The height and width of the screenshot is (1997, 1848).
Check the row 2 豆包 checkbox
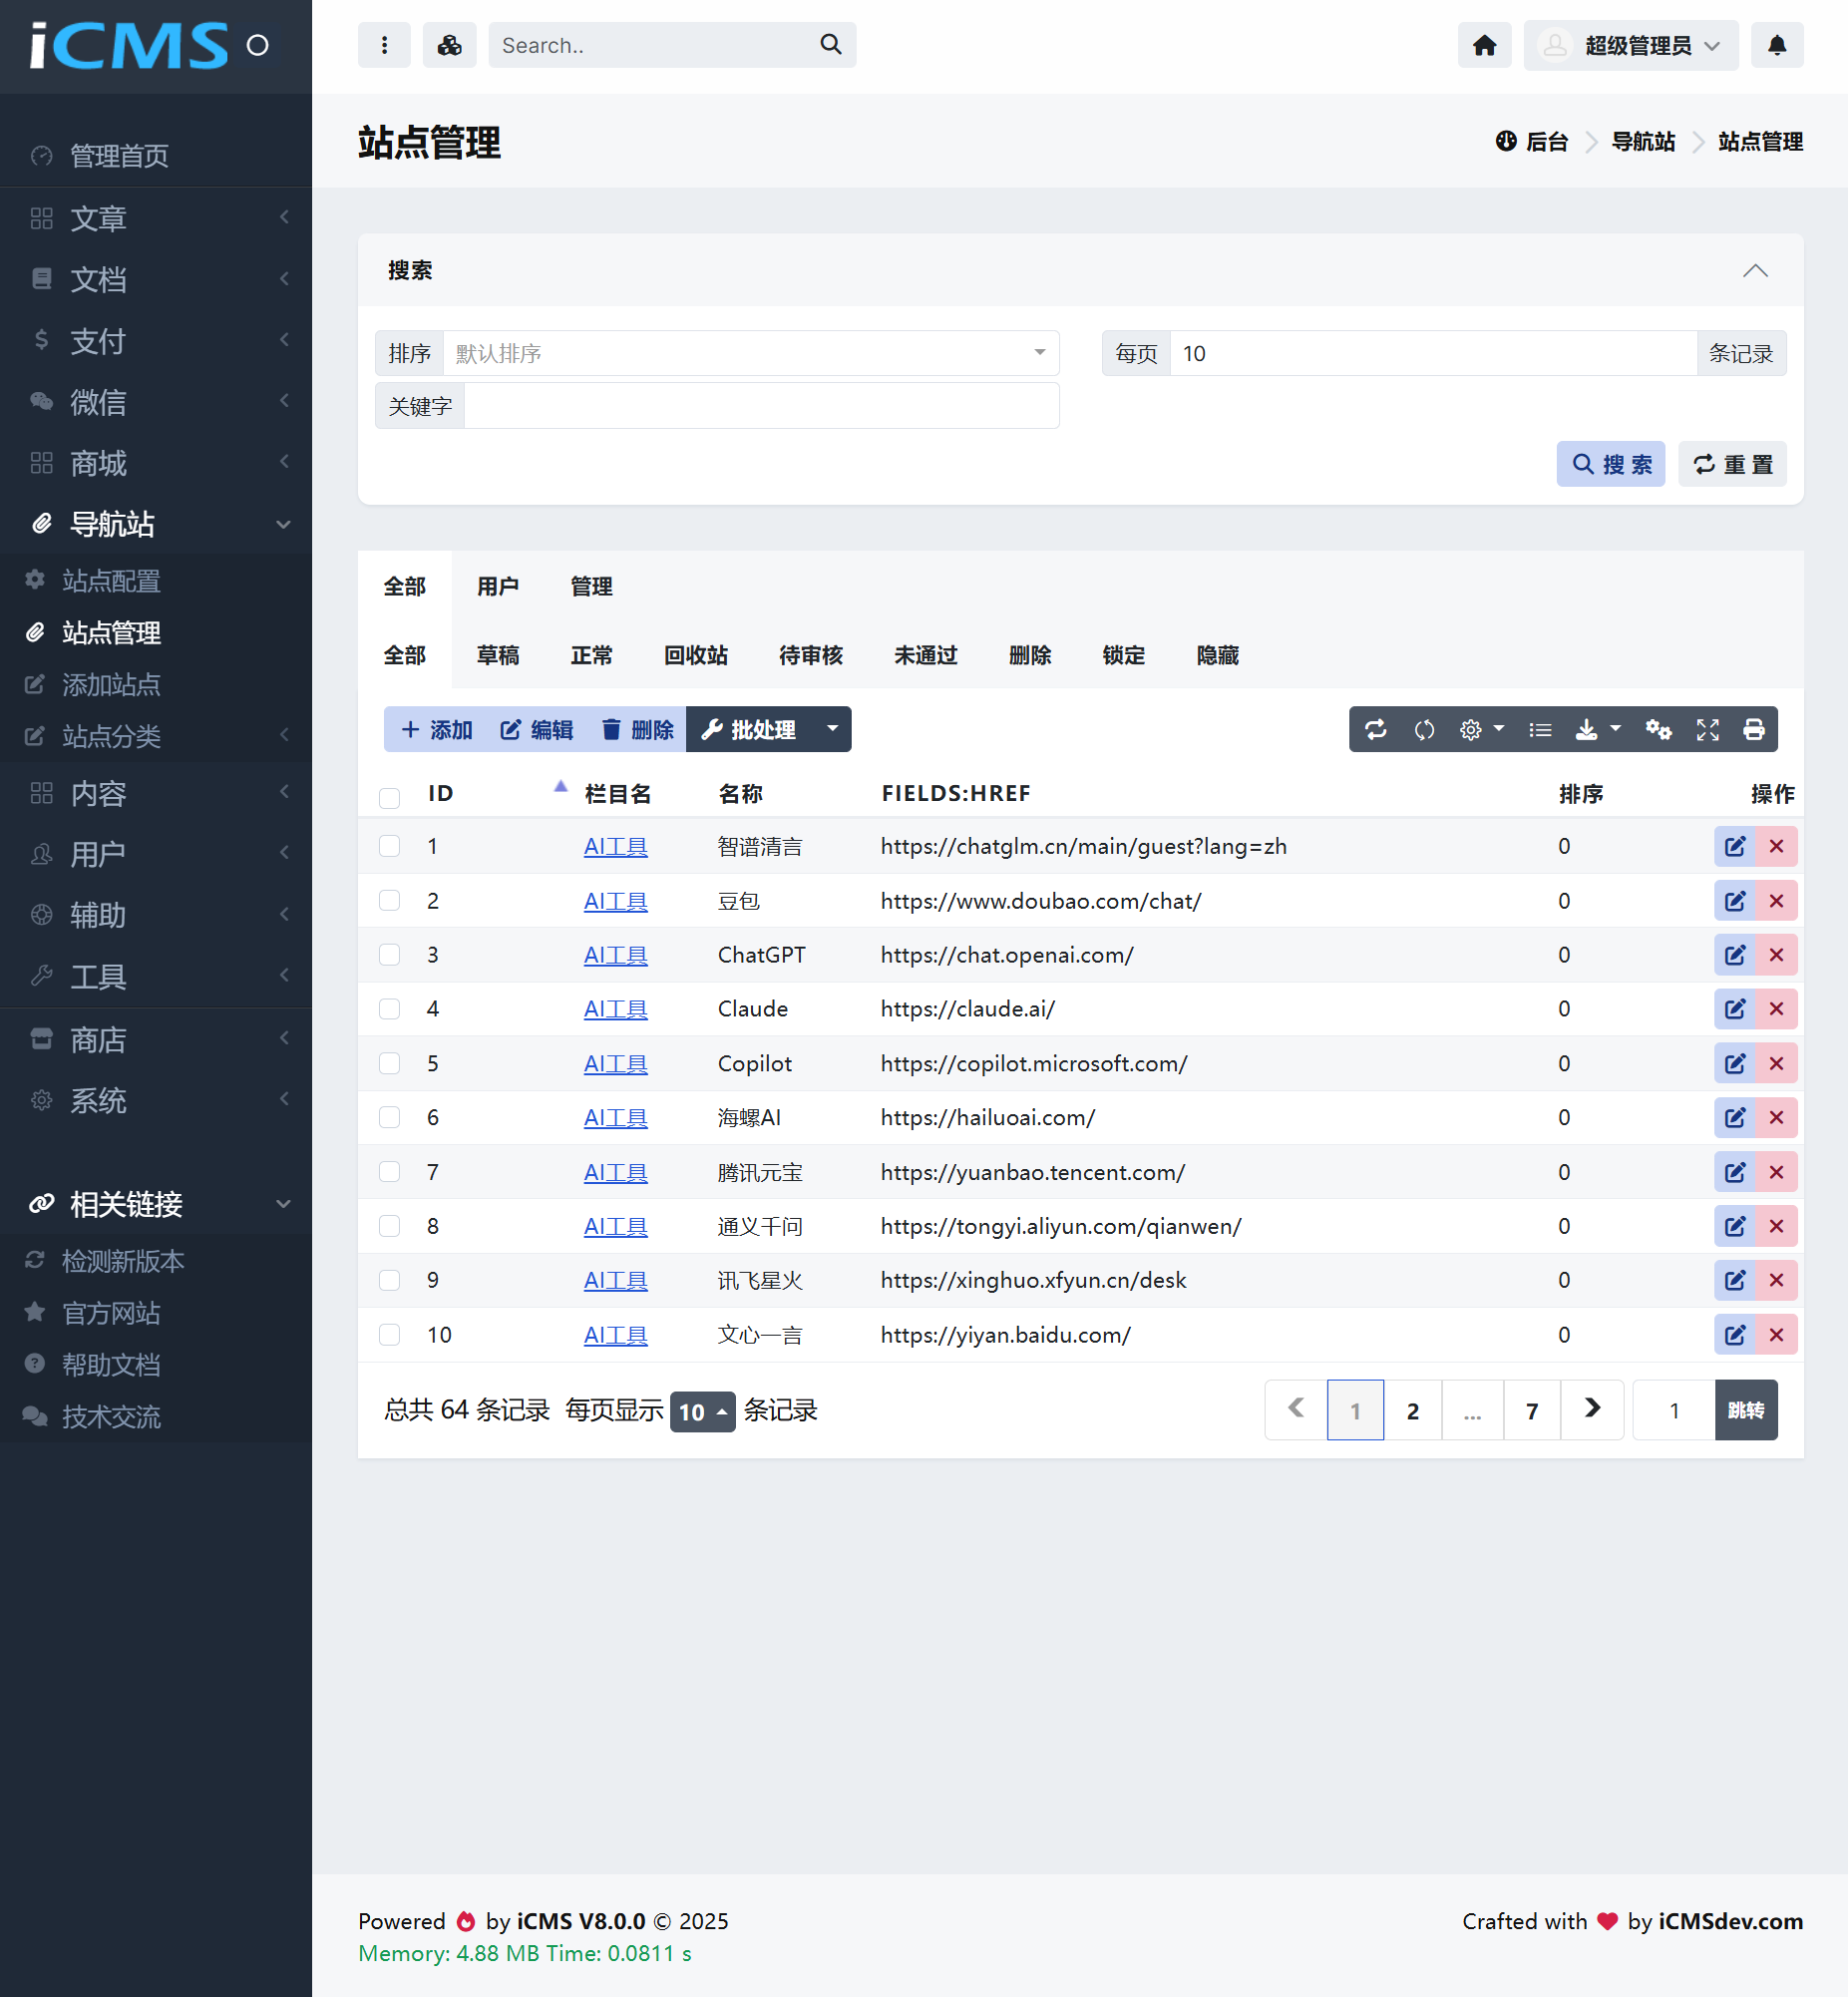pos(389,900)
